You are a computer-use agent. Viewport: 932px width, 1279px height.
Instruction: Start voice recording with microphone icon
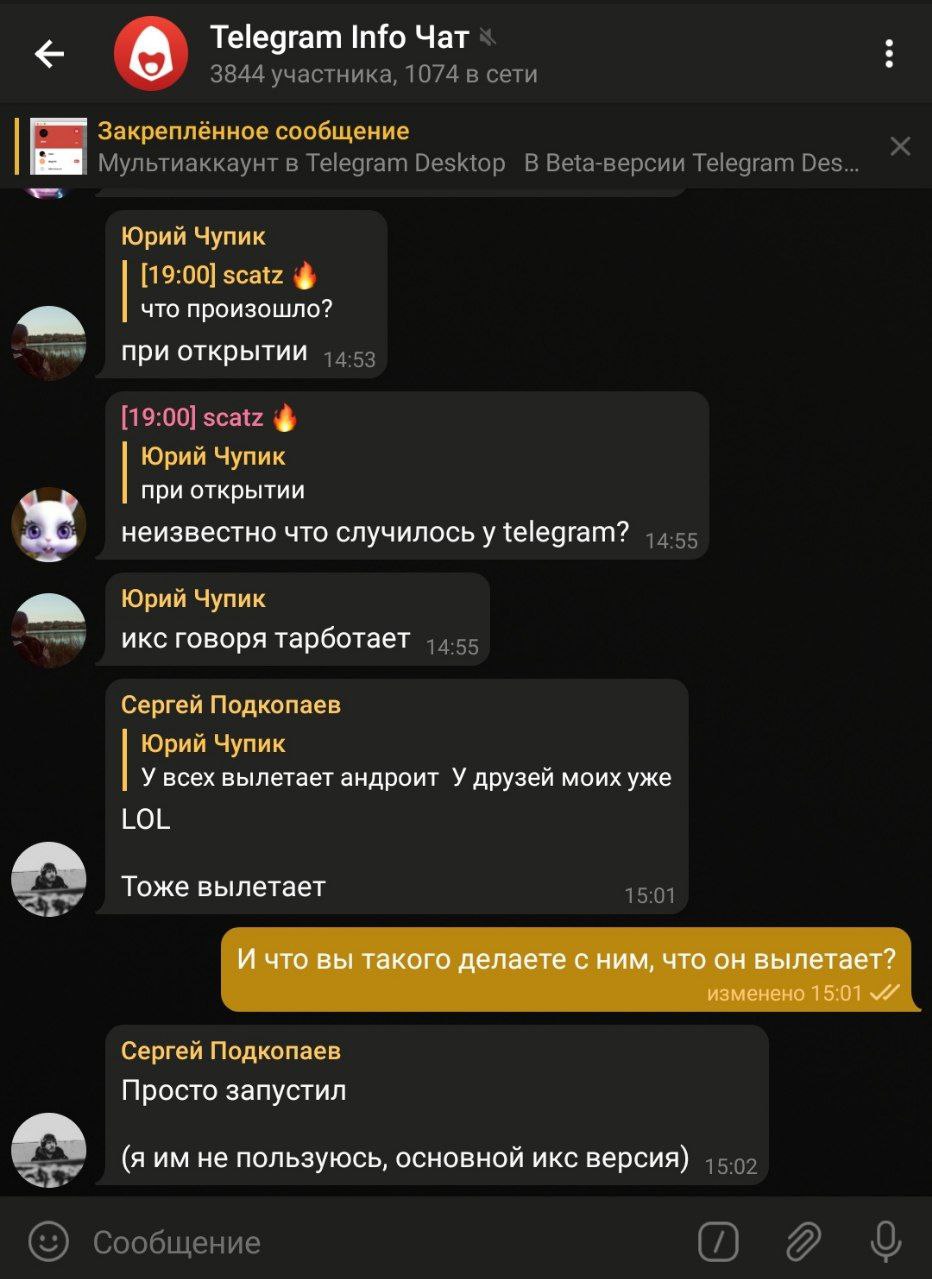[x=885, y=1242]
